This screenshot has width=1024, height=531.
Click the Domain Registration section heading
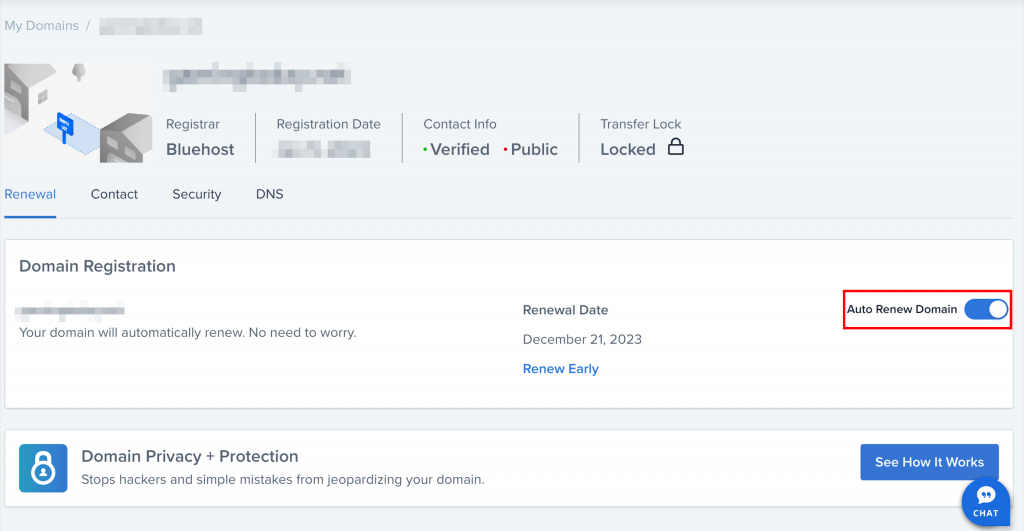click(x=97, y=266)
